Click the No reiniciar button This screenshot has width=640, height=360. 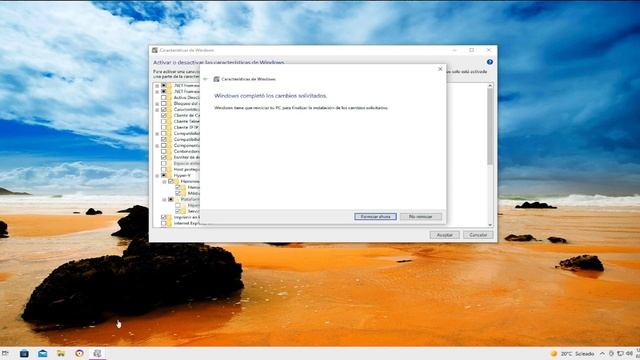click(420, 216)
